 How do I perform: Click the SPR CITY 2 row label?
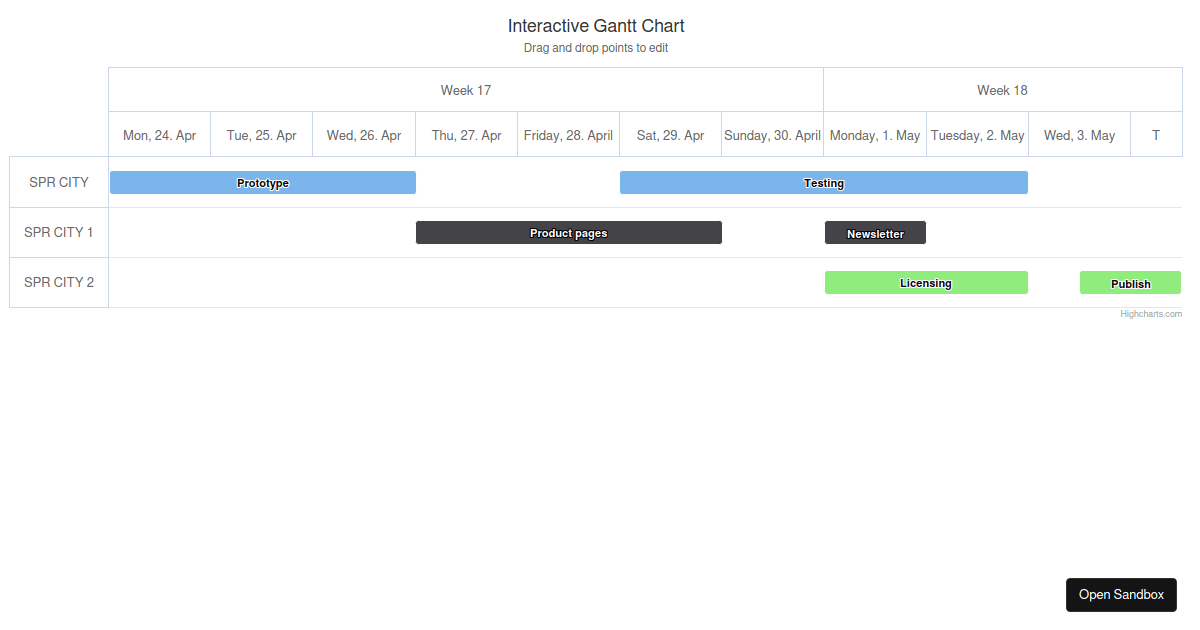(x=58, y=282)
